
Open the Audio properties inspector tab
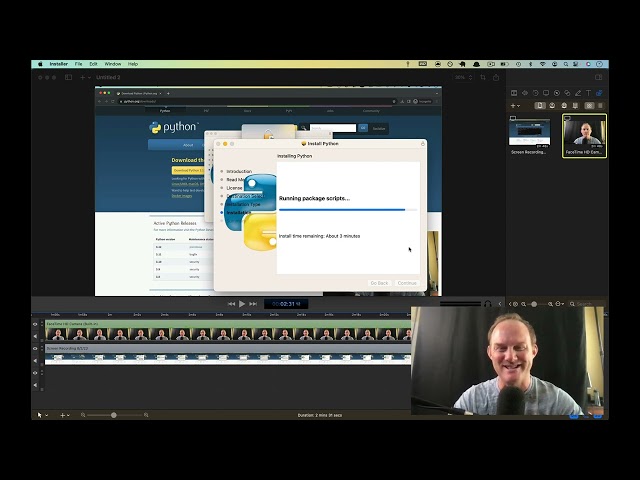(x=525, y=93)
